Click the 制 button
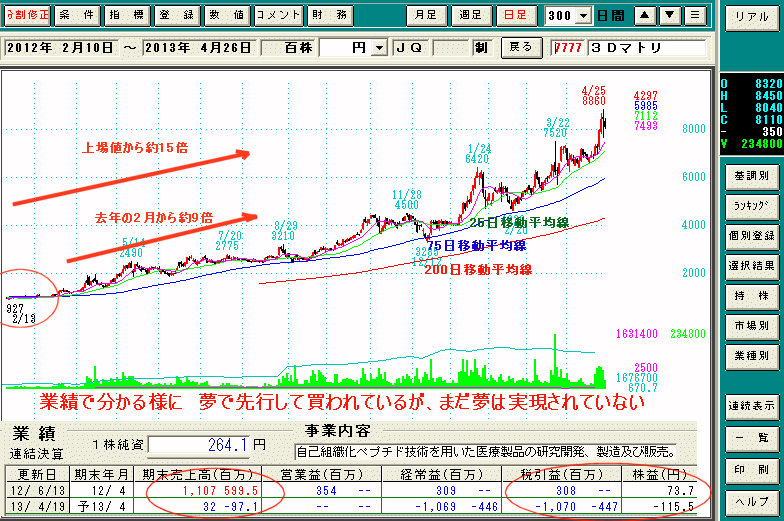This screenshot has width=784, height=521. (482, 48)
